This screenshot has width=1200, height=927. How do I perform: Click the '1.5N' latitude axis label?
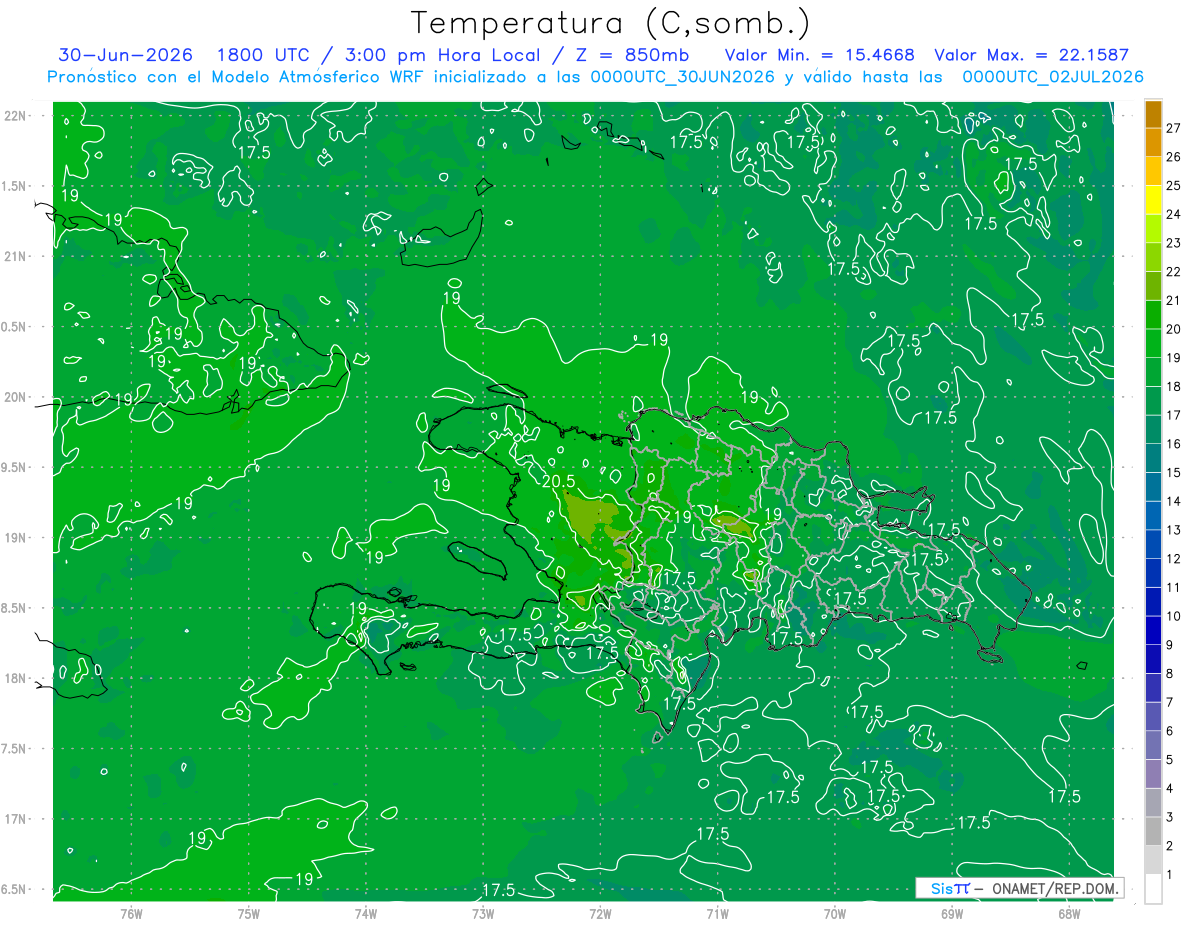(x=13, y=186)
